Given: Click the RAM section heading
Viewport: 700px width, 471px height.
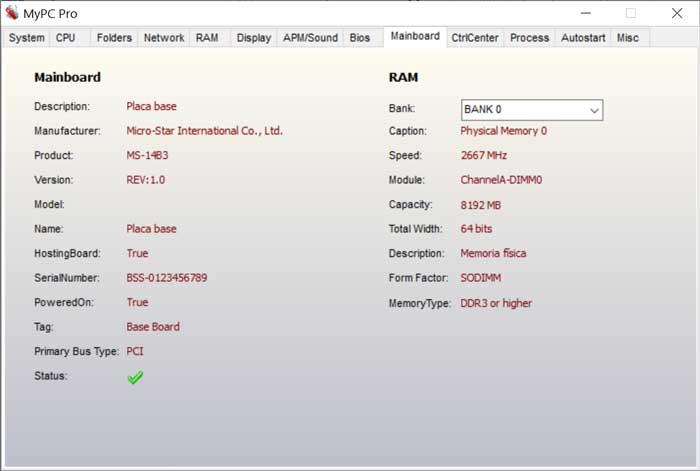Looking at the screenshot, I should point(404,77).
